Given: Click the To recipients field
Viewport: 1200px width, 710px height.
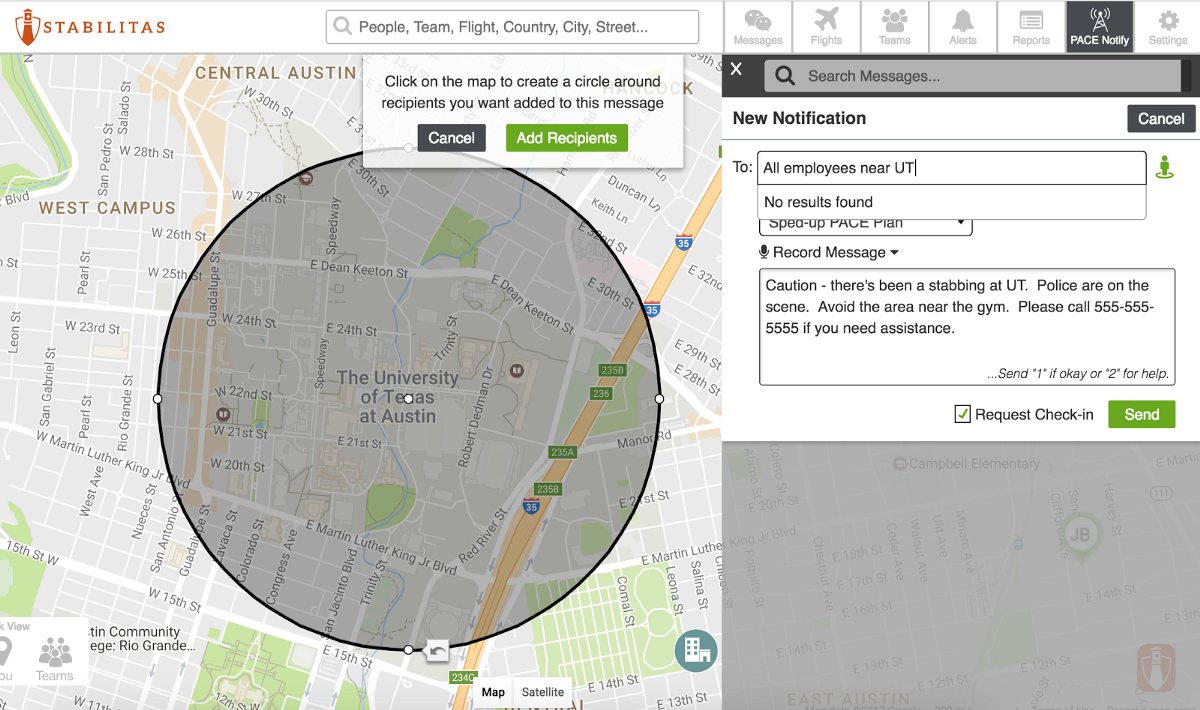Looking at the screenshot, I should (951, 168).
